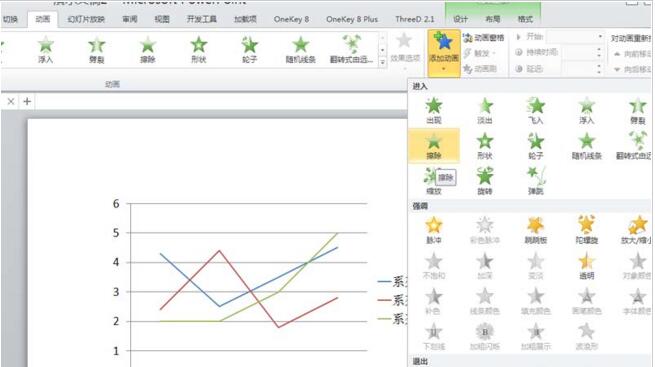Choose 随机线条 in the entrance dropdown list
Screen dimensions: 655x367
pyautogui.click(x=586, y=146)
